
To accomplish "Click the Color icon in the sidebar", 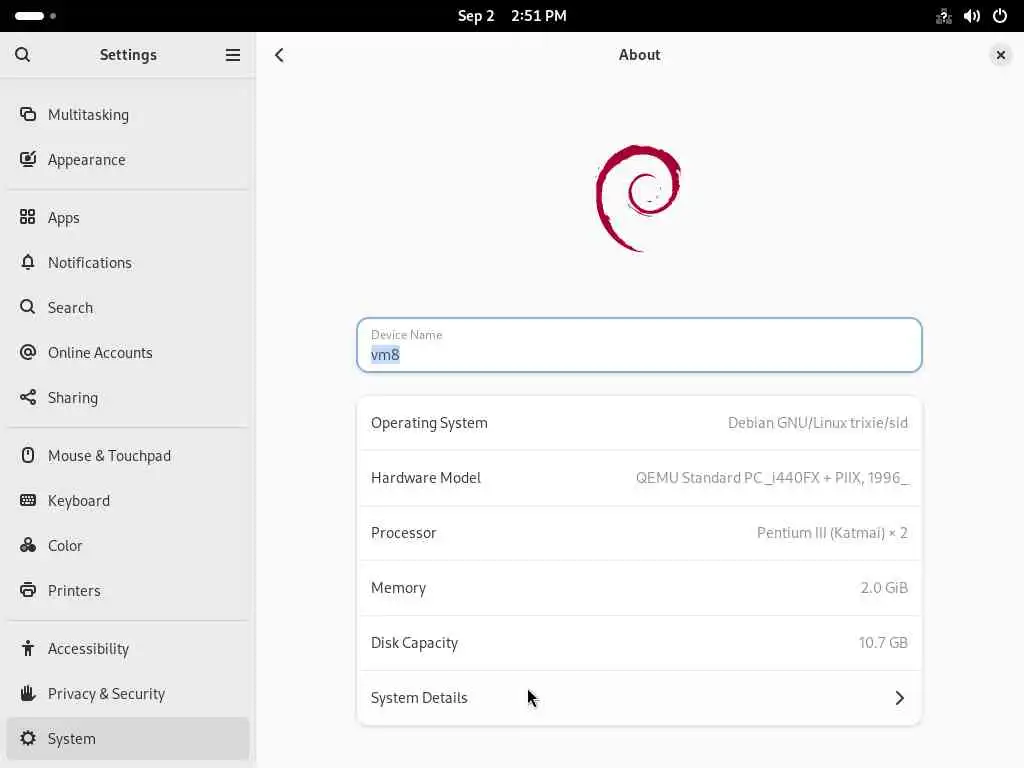I will 27,545.
